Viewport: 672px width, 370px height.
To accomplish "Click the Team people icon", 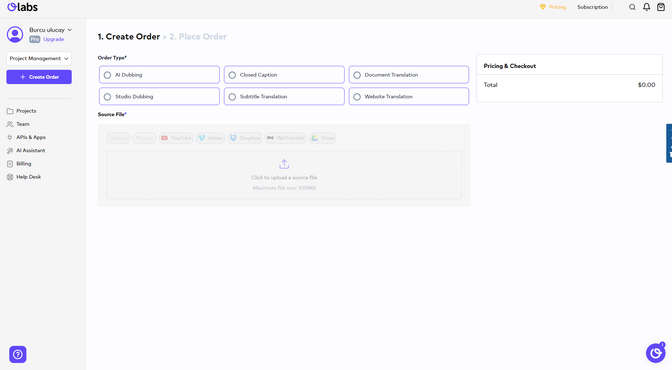I will click(x=10, y=124).
